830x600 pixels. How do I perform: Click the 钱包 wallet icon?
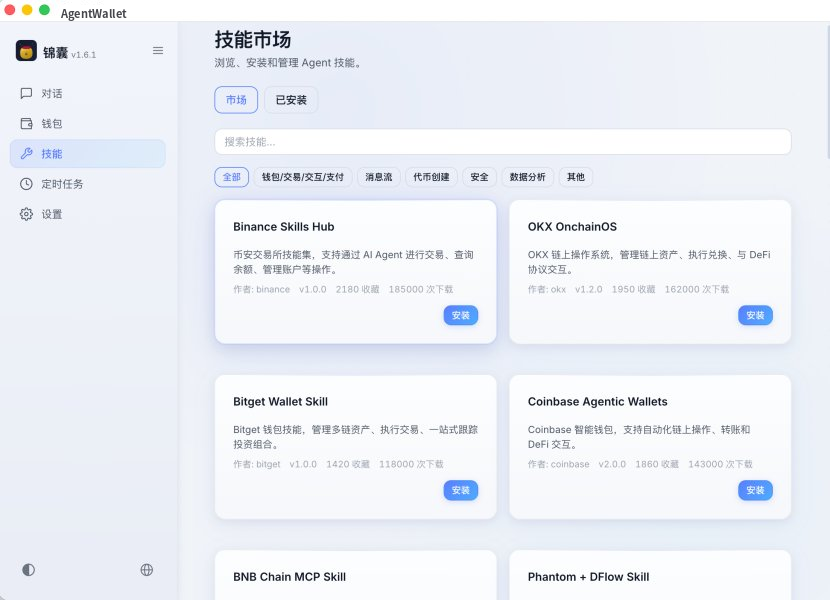click(26, 123)
